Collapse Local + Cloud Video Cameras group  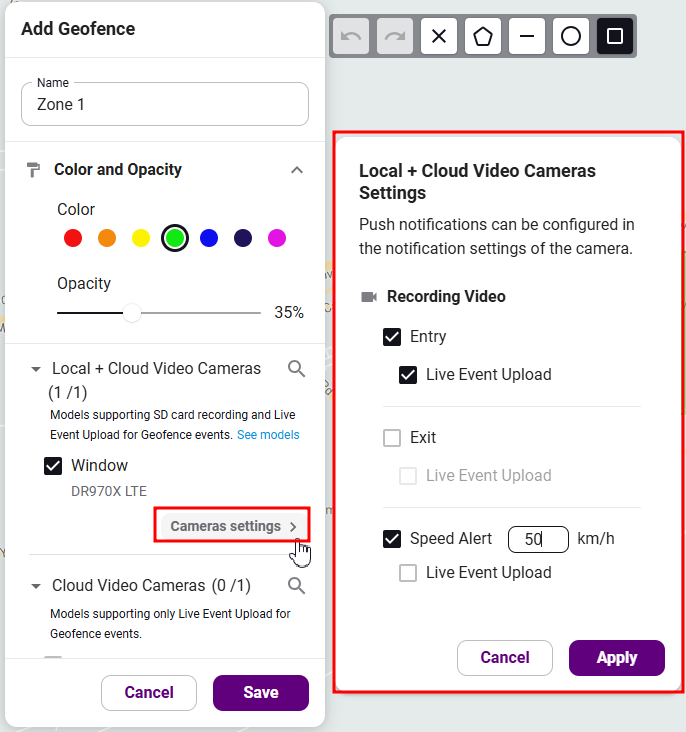(x=35, y=369)
